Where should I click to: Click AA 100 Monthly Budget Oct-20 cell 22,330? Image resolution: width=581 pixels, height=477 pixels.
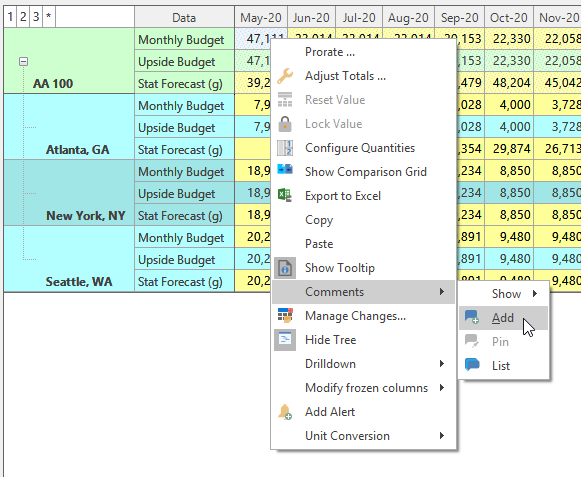point(509,39)
